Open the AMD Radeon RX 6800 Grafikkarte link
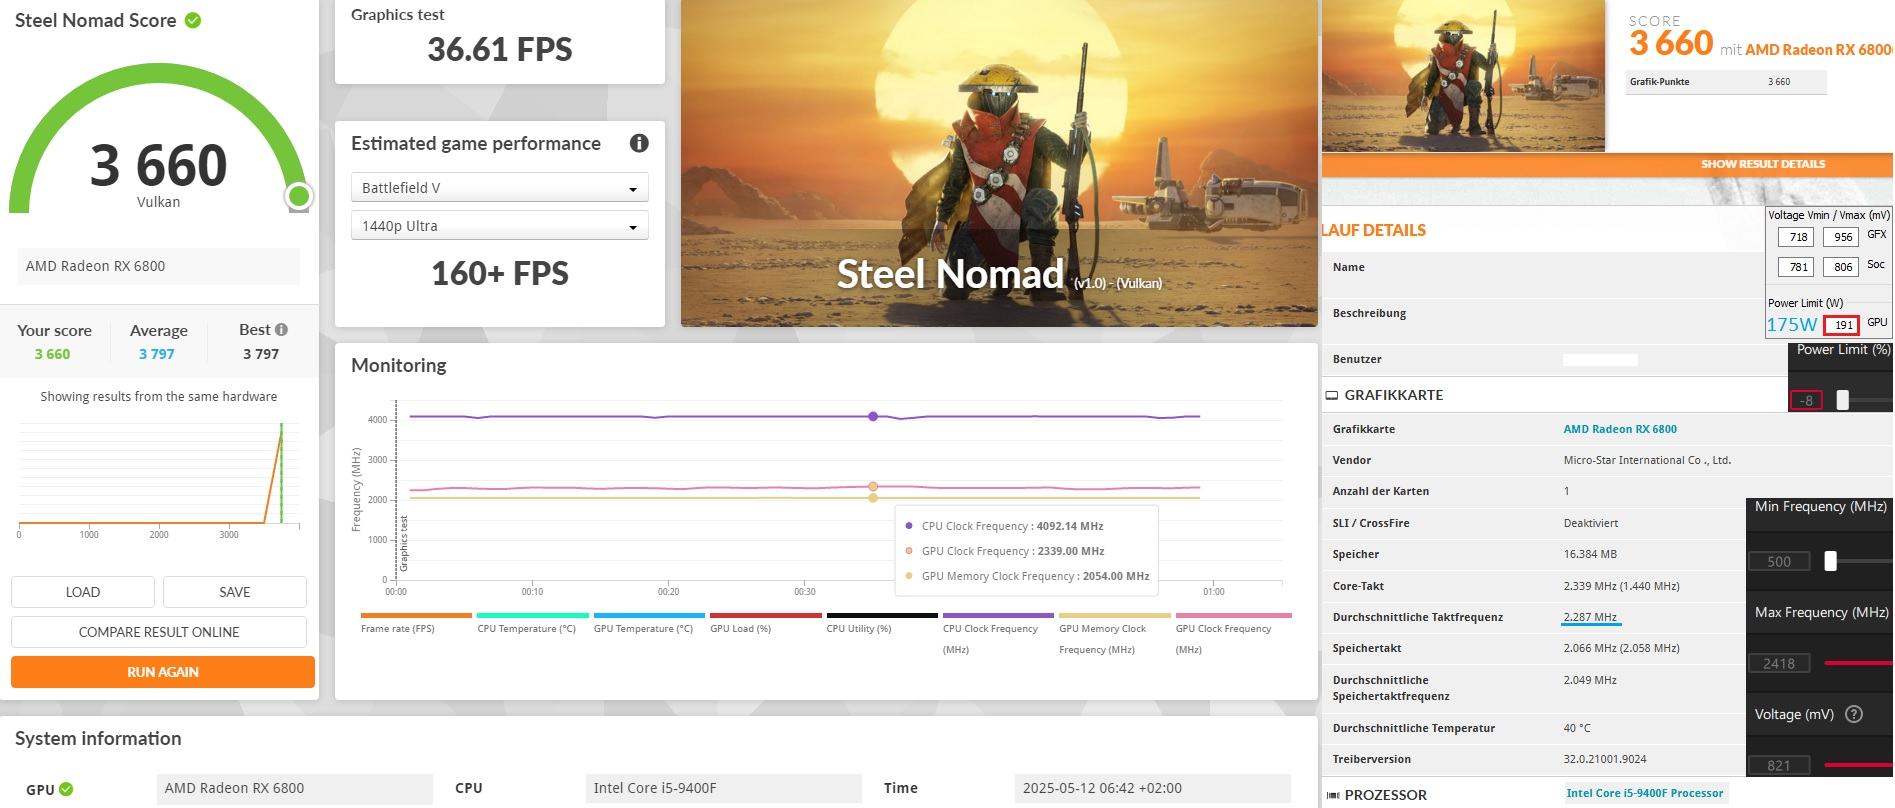 click(x=1620, y=429)
